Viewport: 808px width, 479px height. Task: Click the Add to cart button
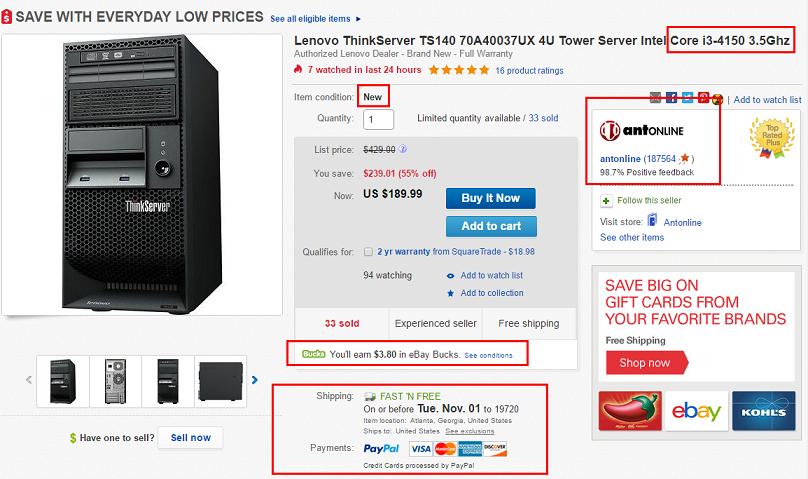tap(491, 226)
